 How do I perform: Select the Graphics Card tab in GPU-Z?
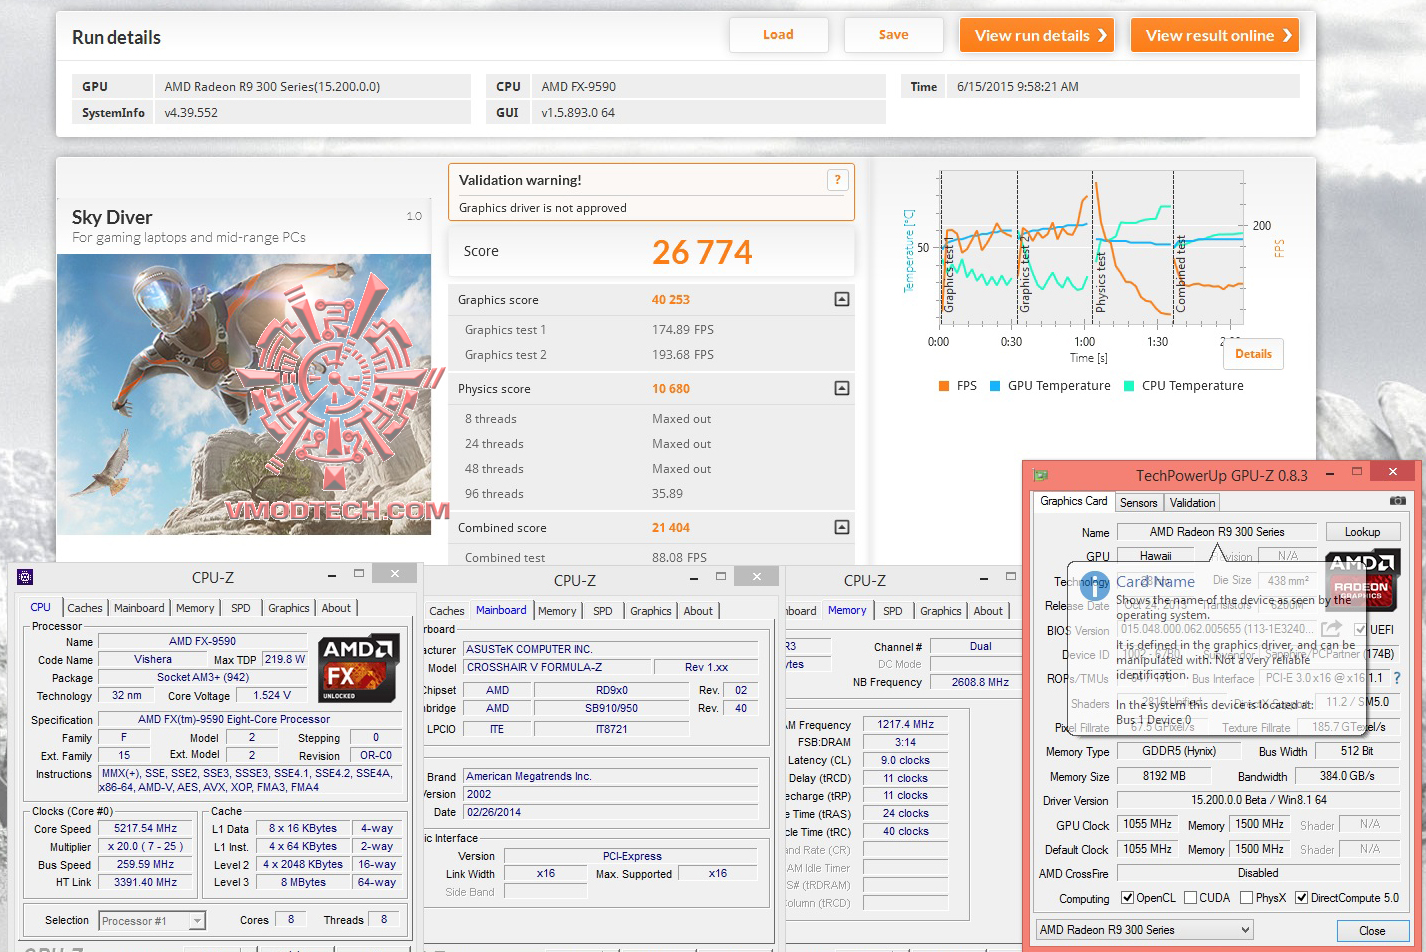[1073, 501]
